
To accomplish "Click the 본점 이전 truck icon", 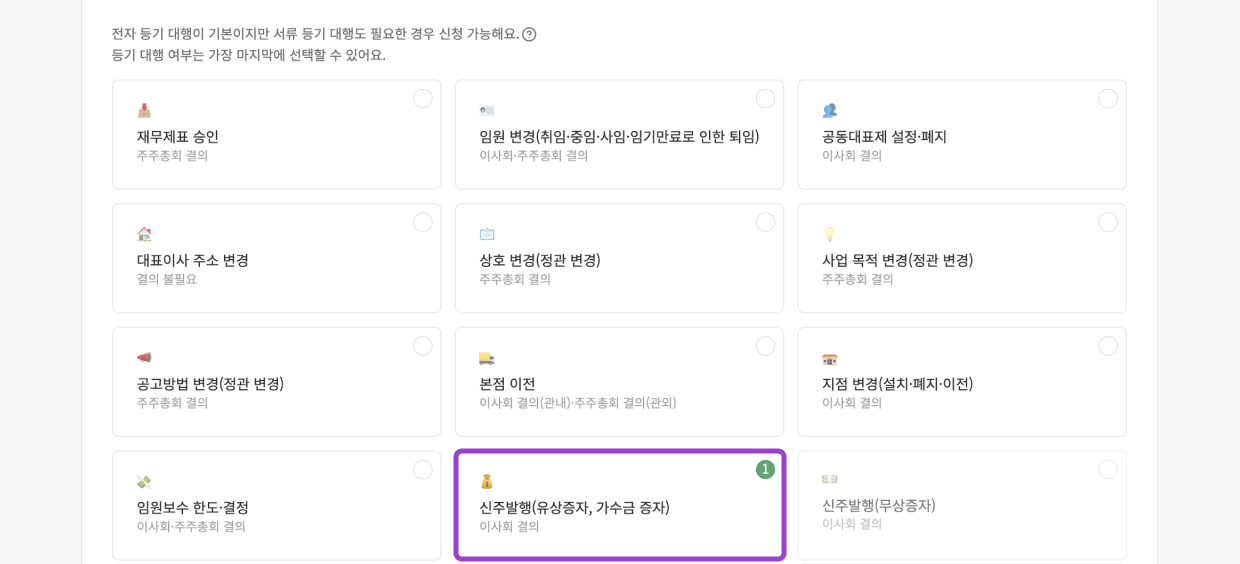I will pyautogui.click(x=487, y=357).
